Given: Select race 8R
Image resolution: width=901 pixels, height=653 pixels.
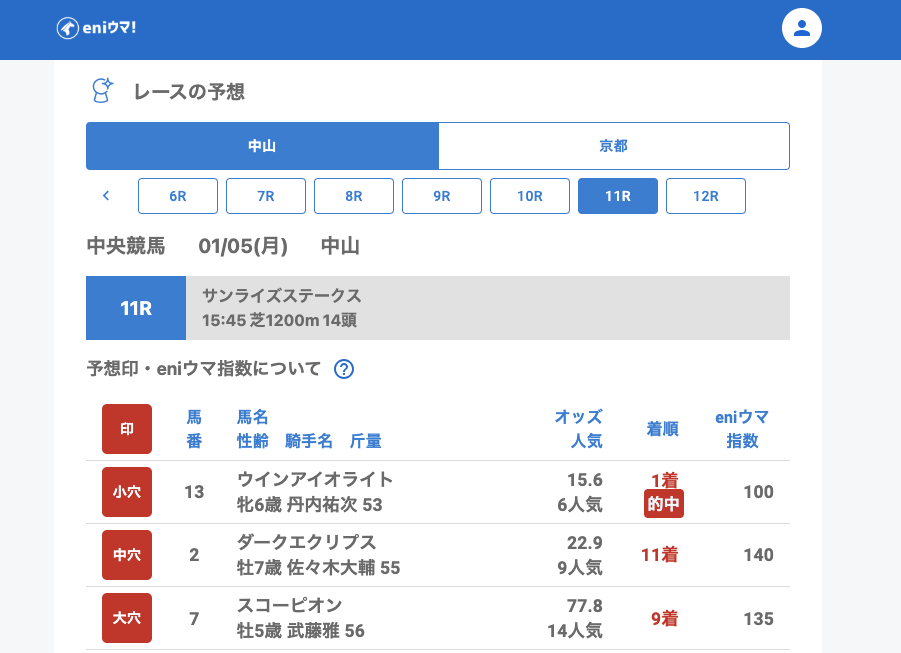Looking at the screenshot, I should click(354, 196).
